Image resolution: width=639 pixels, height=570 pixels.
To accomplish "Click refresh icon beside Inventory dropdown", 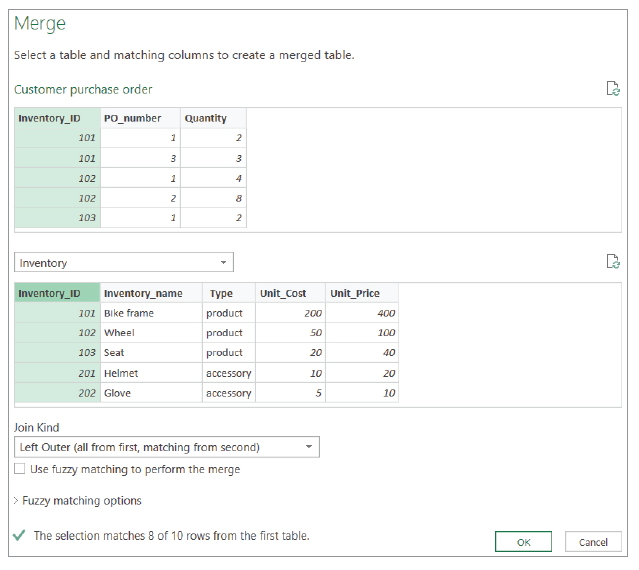I will click(613, 262).
